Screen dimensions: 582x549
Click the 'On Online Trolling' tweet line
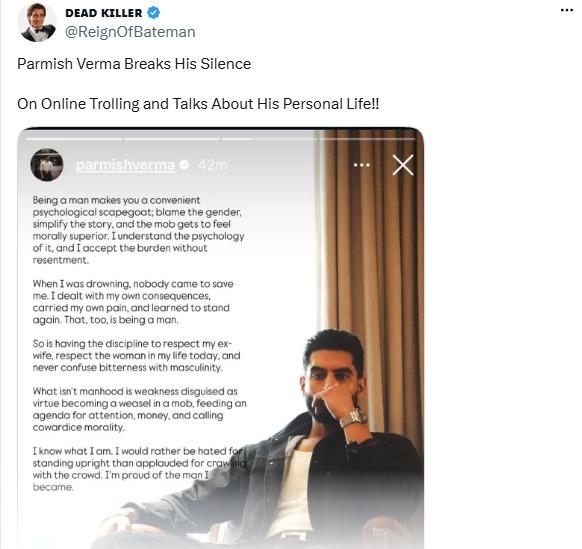coord(198,104)
